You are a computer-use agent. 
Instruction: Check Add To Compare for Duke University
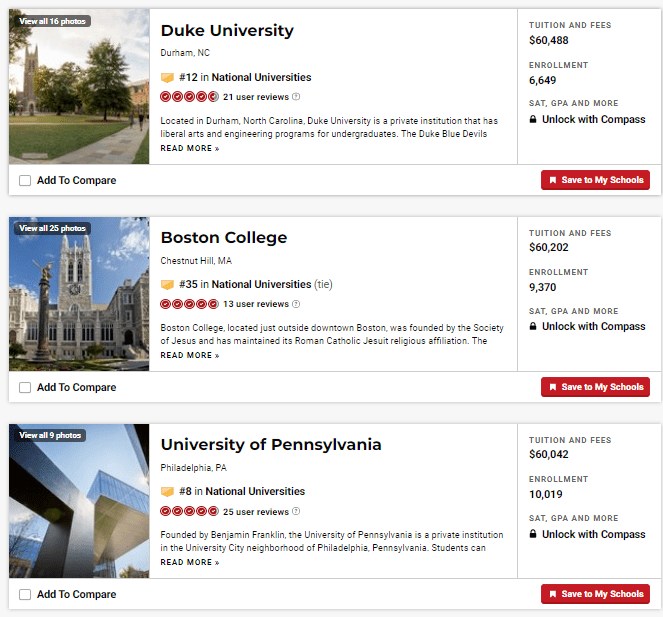25,181
